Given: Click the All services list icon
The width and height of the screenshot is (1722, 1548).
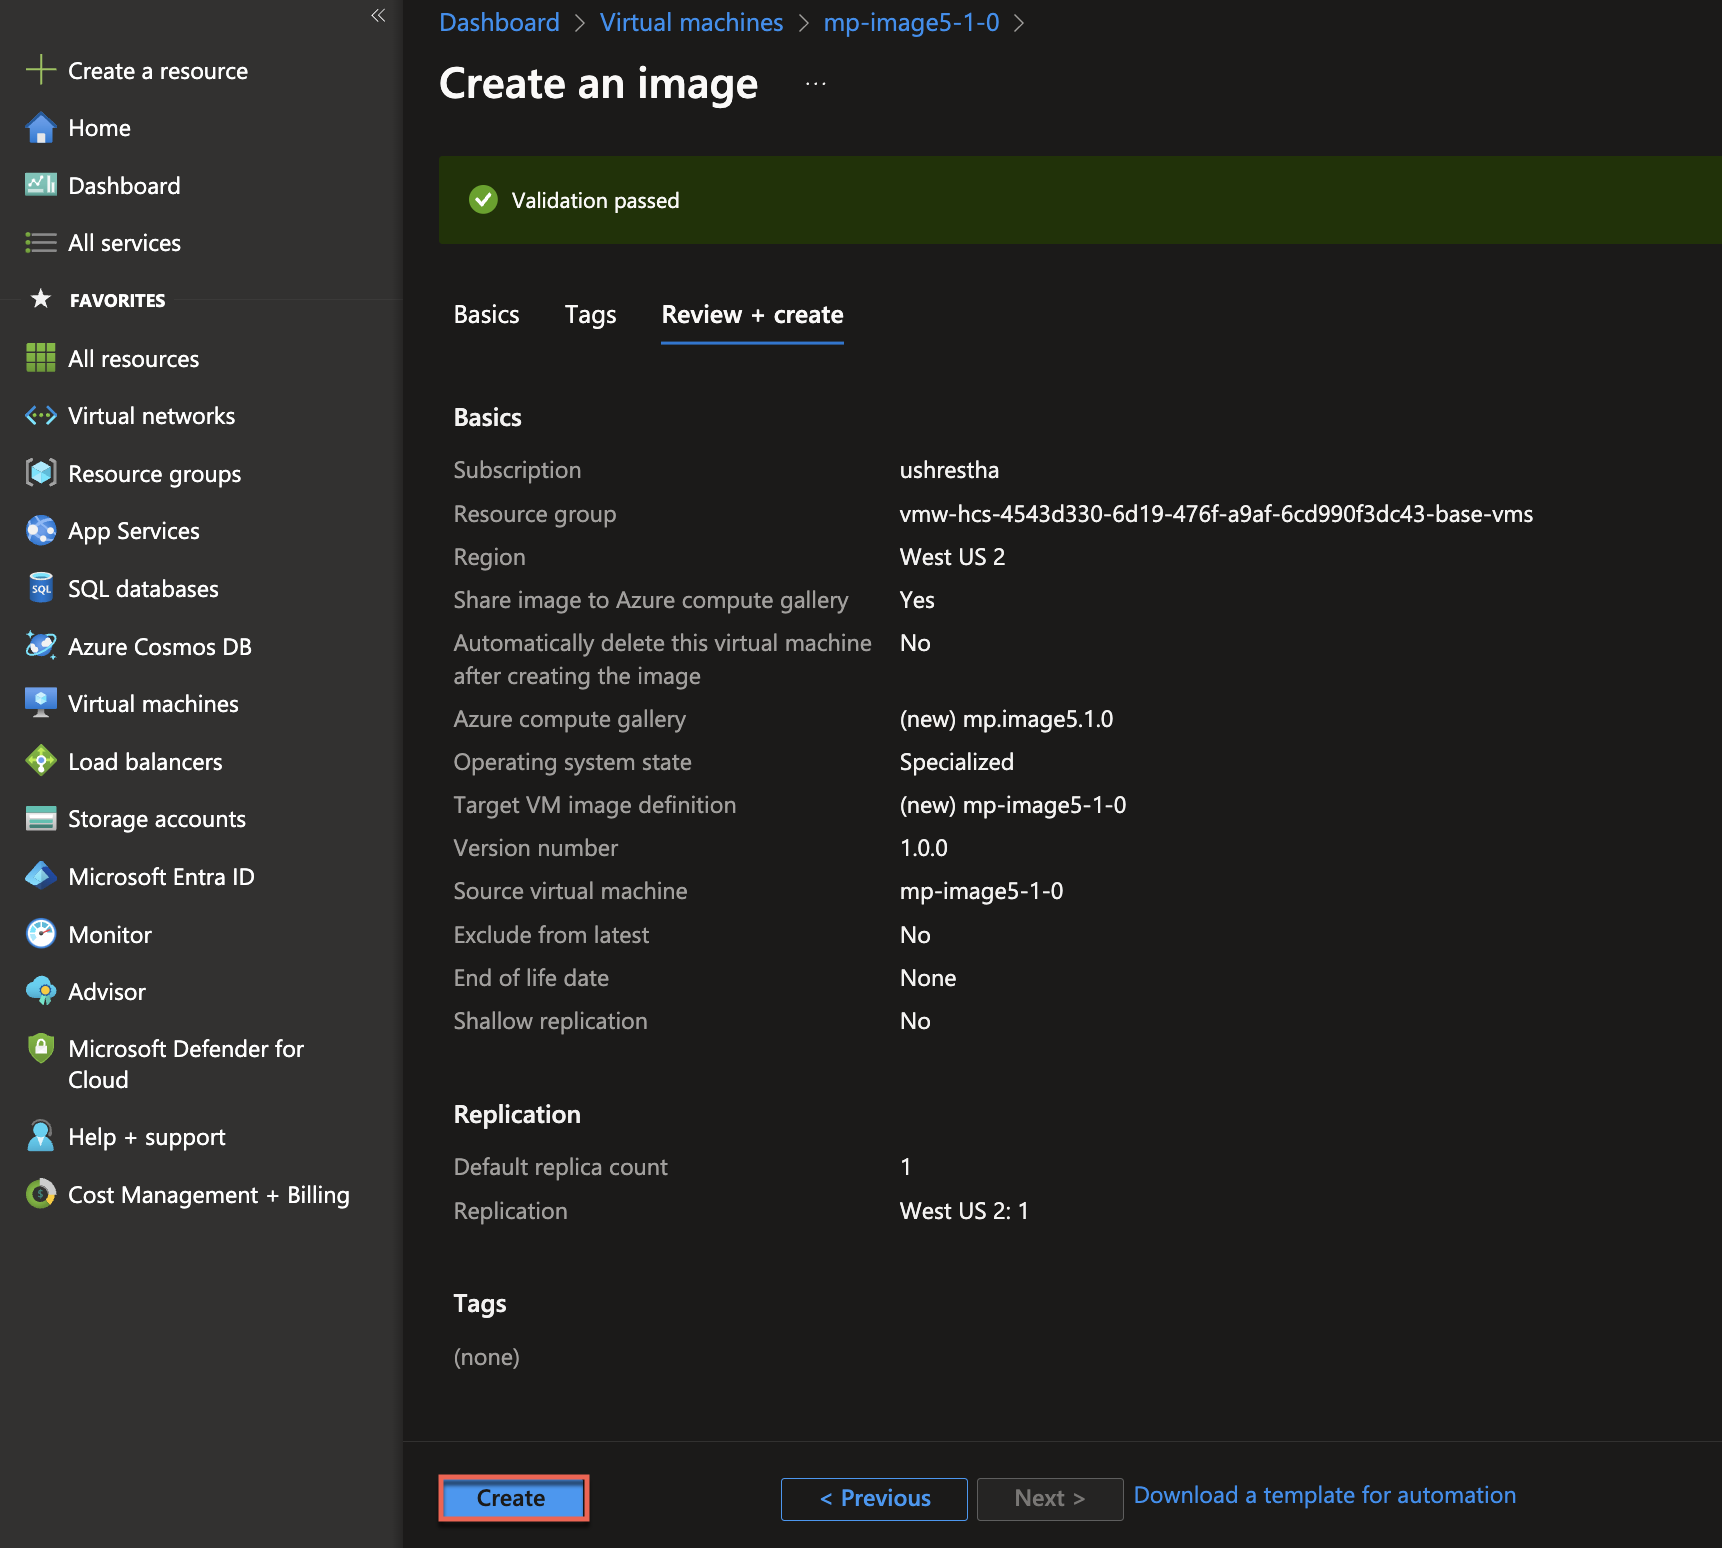Looking at the screenshot, I should [41, 243].
